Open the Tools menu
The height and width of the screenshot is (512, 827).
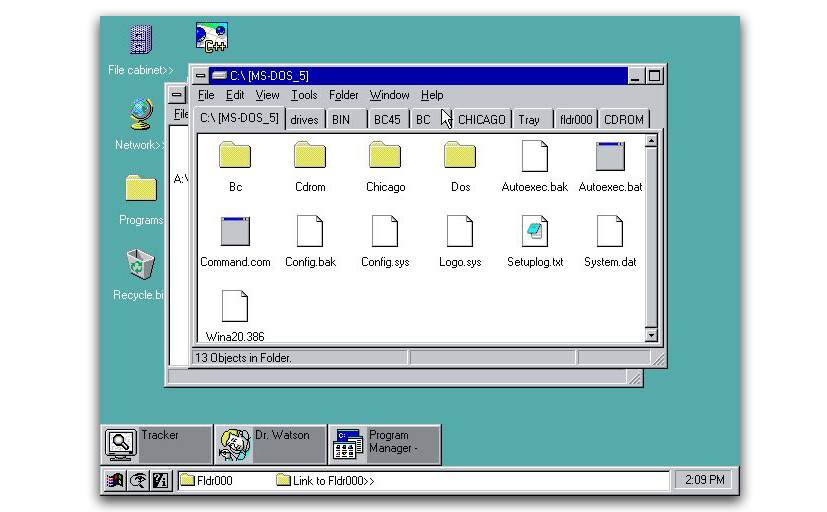click(304, 95)
